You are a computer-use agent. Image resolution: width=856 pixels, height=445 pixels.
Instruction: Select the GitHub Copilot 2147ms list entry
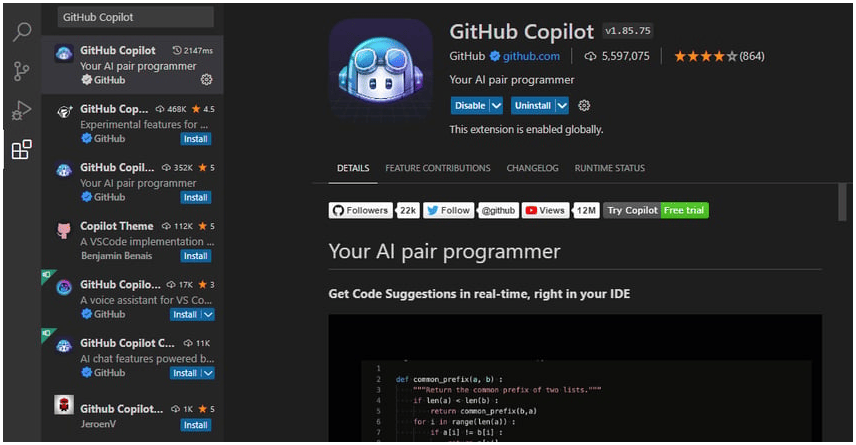(132, 65)
